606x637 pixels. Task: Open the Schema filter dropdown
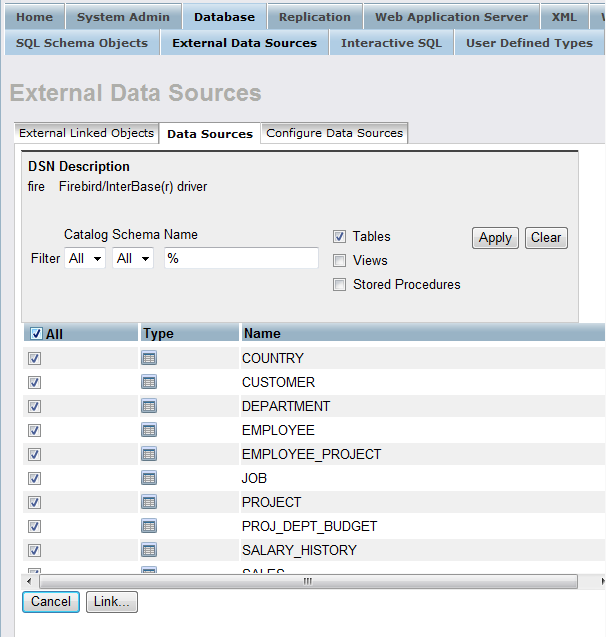[133, 258]
